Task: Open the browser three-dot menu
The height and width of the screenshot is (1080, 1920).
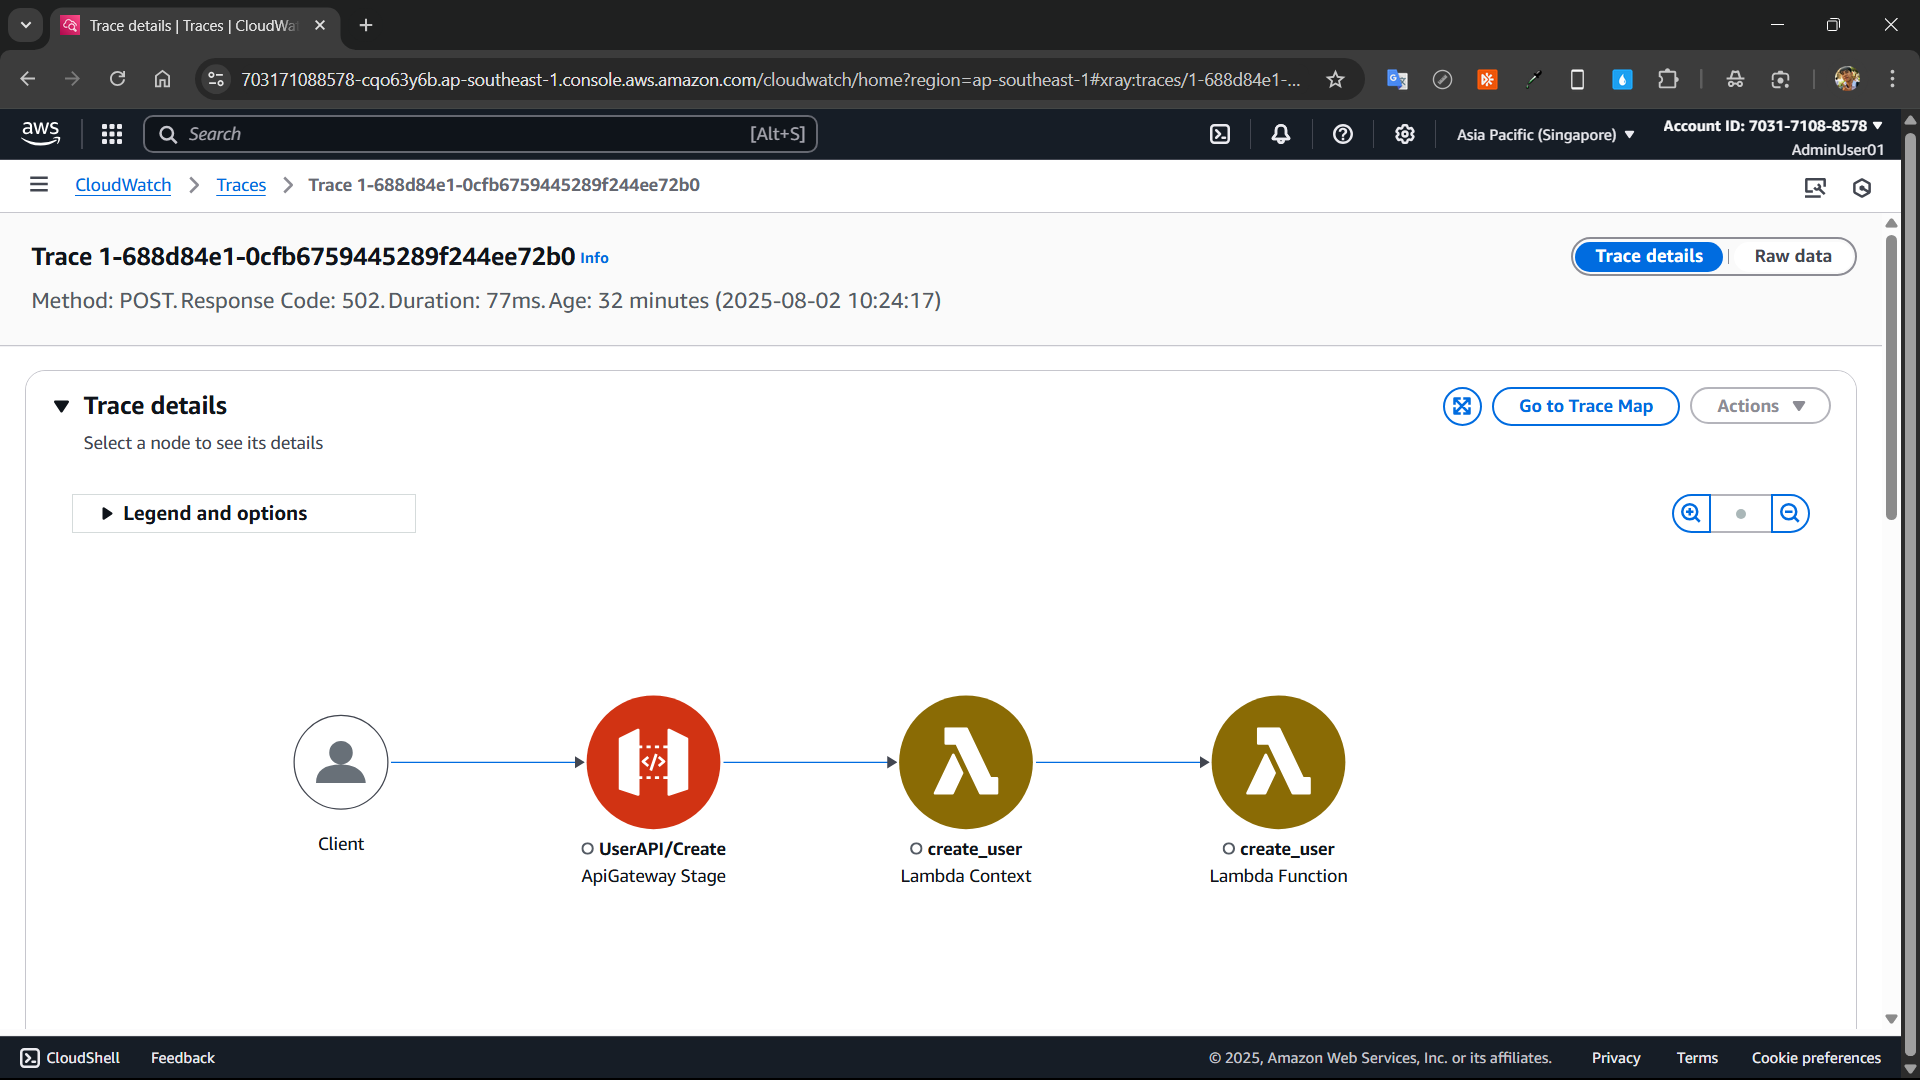Action: [x=1892, y=79]
